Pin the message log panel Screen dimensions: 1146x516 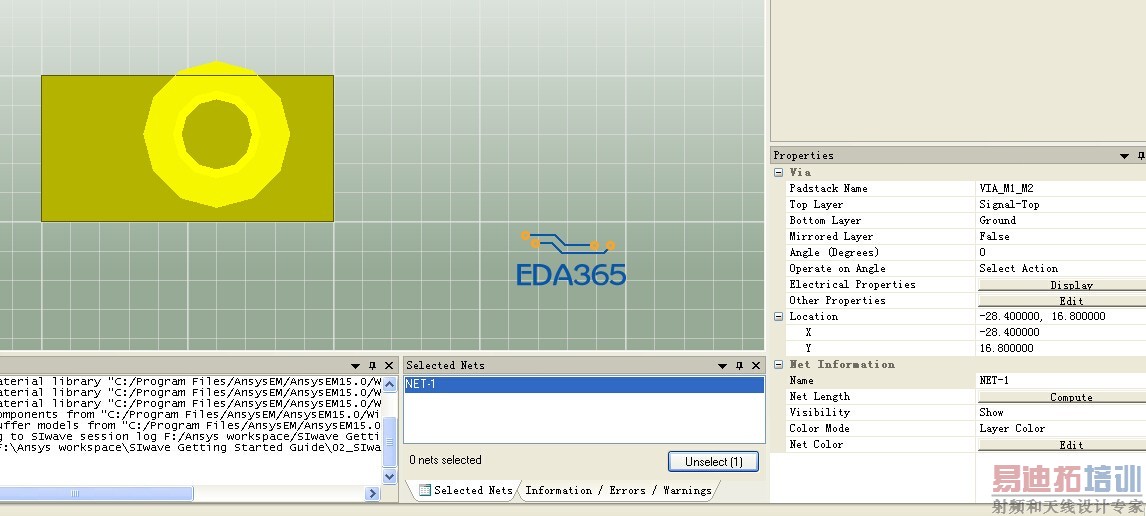pyautogui.click(x=372, y=365)
